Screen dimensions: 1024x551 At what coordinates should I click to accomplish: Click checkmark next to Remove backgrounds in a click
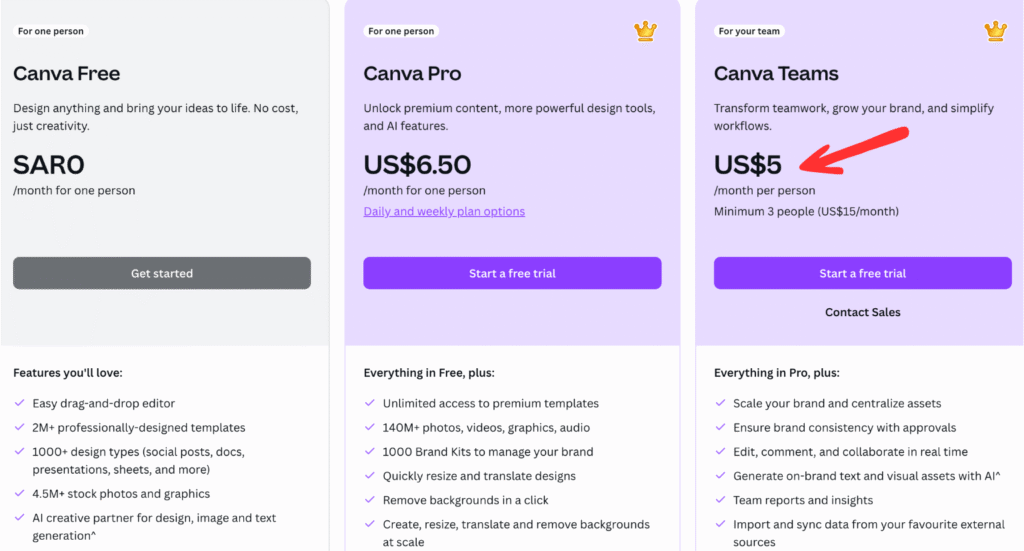point(370,500)
